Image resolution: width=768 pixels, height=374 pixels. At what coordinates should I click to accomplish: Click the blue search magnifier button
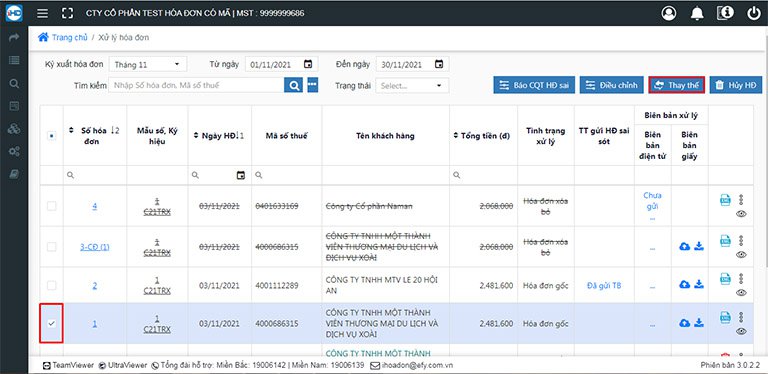[x=293, y=85]
